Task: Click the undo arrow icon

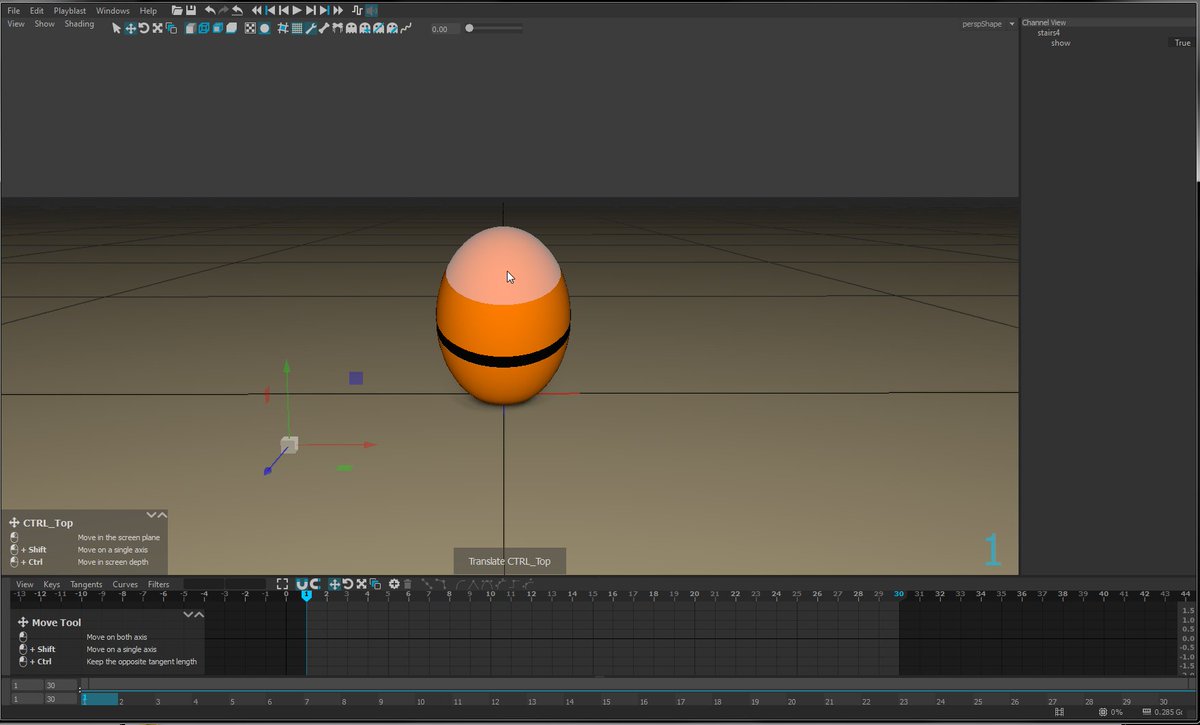Action: point(210,10)
